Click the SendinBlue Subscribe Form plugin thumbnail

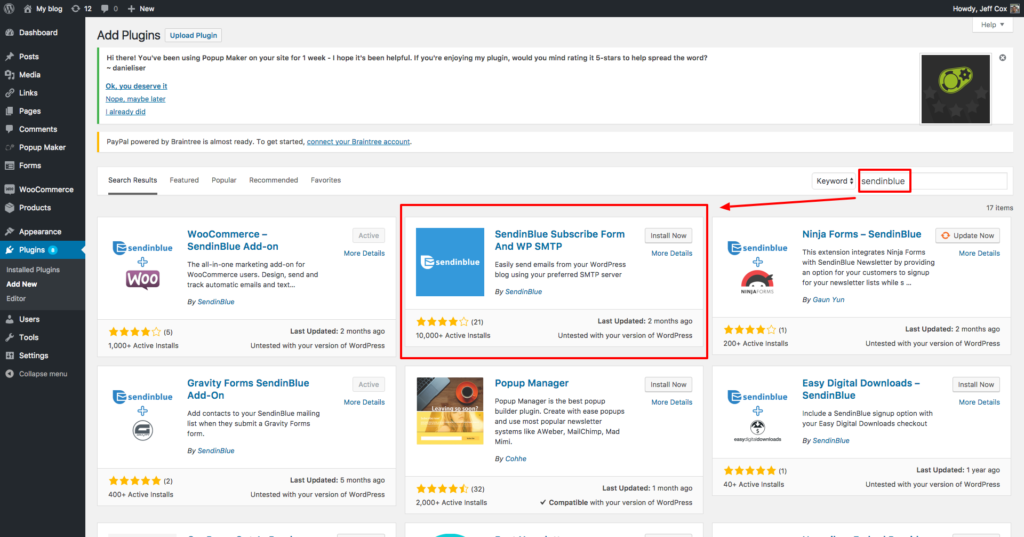(450, 262)
